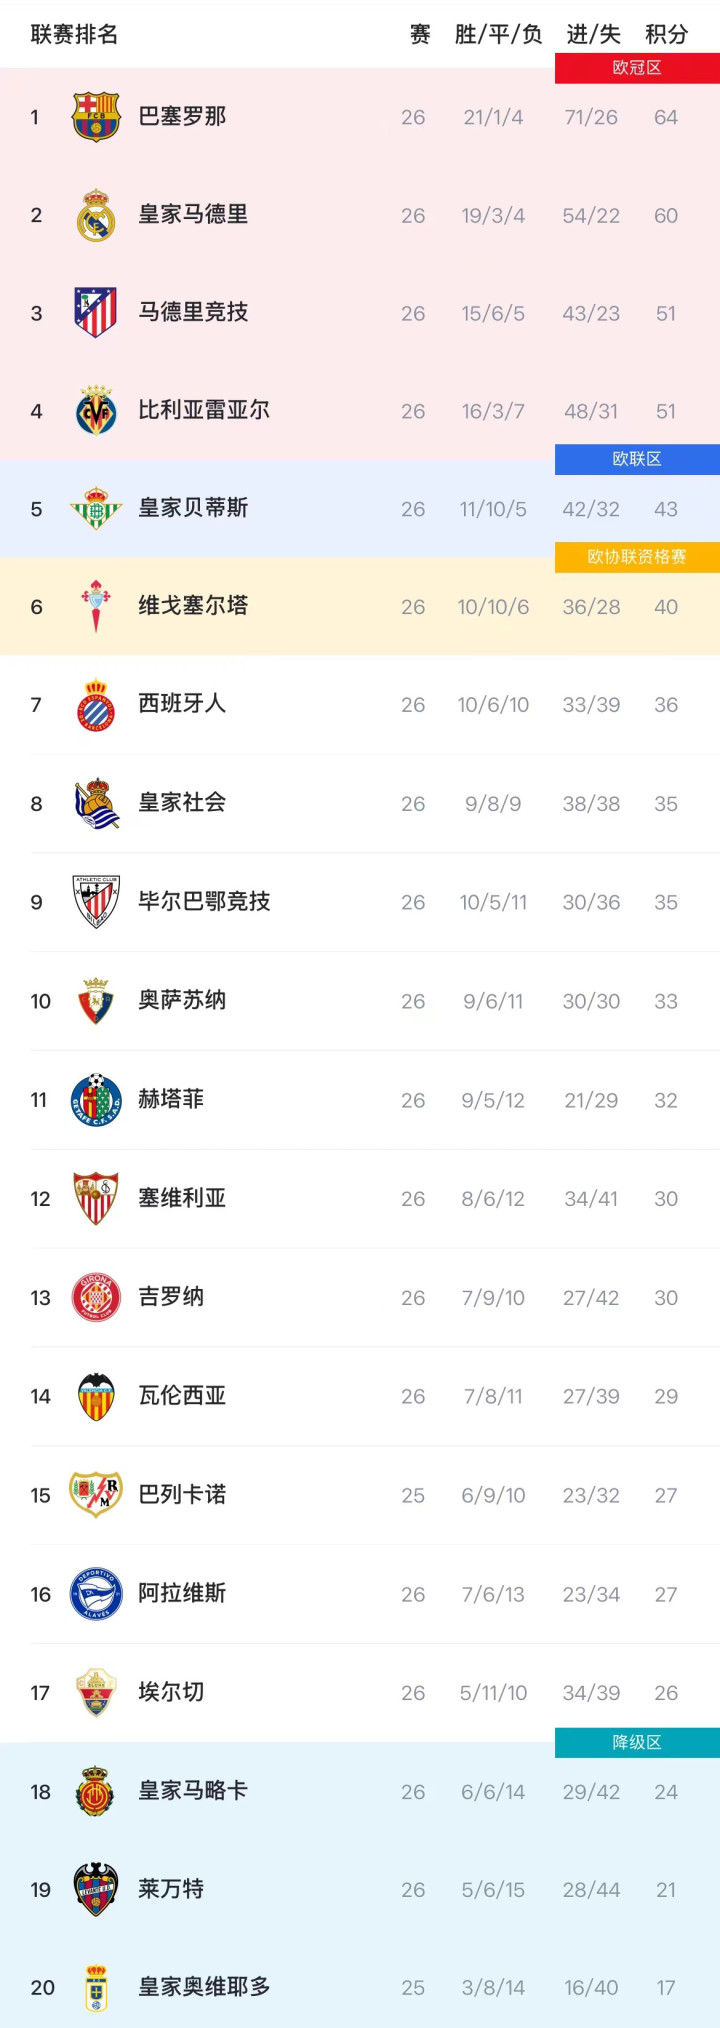Click the Real Betis green crest
This screenshot has height=2028, width=720.
click(x=96, y=508)
